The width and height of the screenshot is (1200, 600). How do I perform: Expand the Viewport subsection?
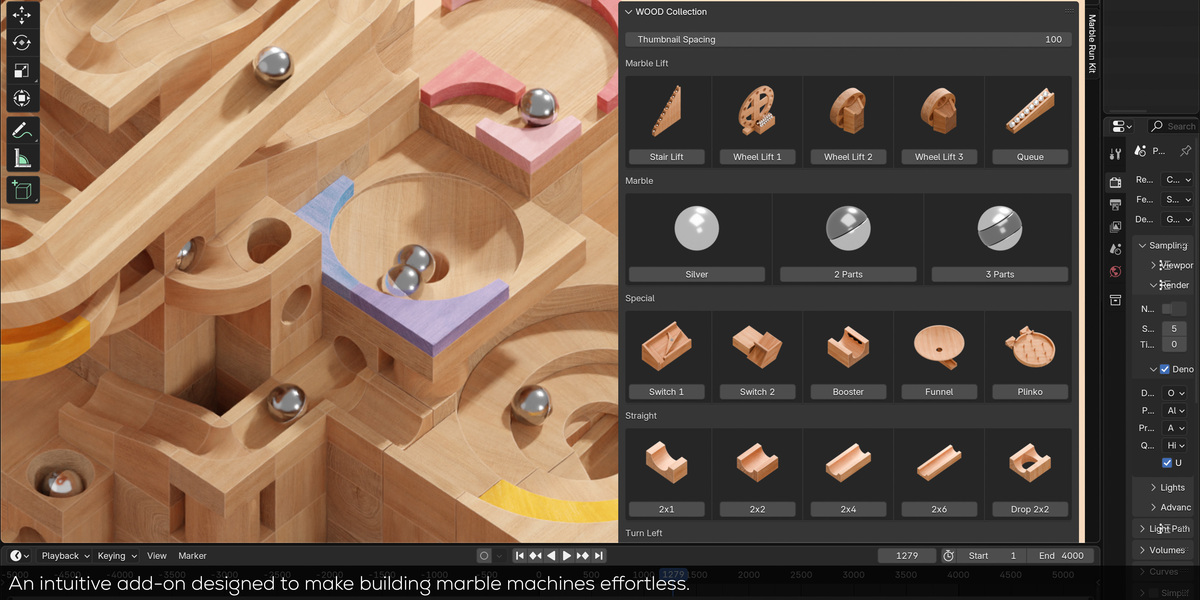click(1153, 265)
